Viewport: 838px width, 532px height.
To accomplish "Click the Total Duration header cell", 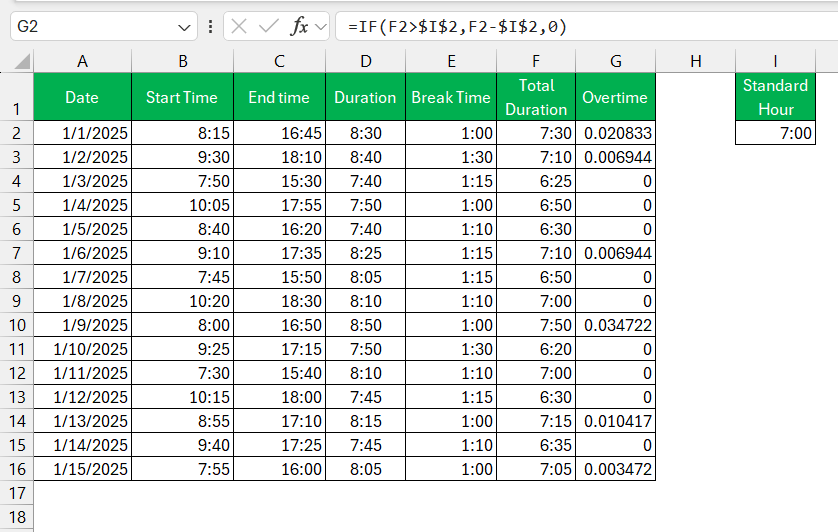I will pyautogui.click(x=536, y=97).
